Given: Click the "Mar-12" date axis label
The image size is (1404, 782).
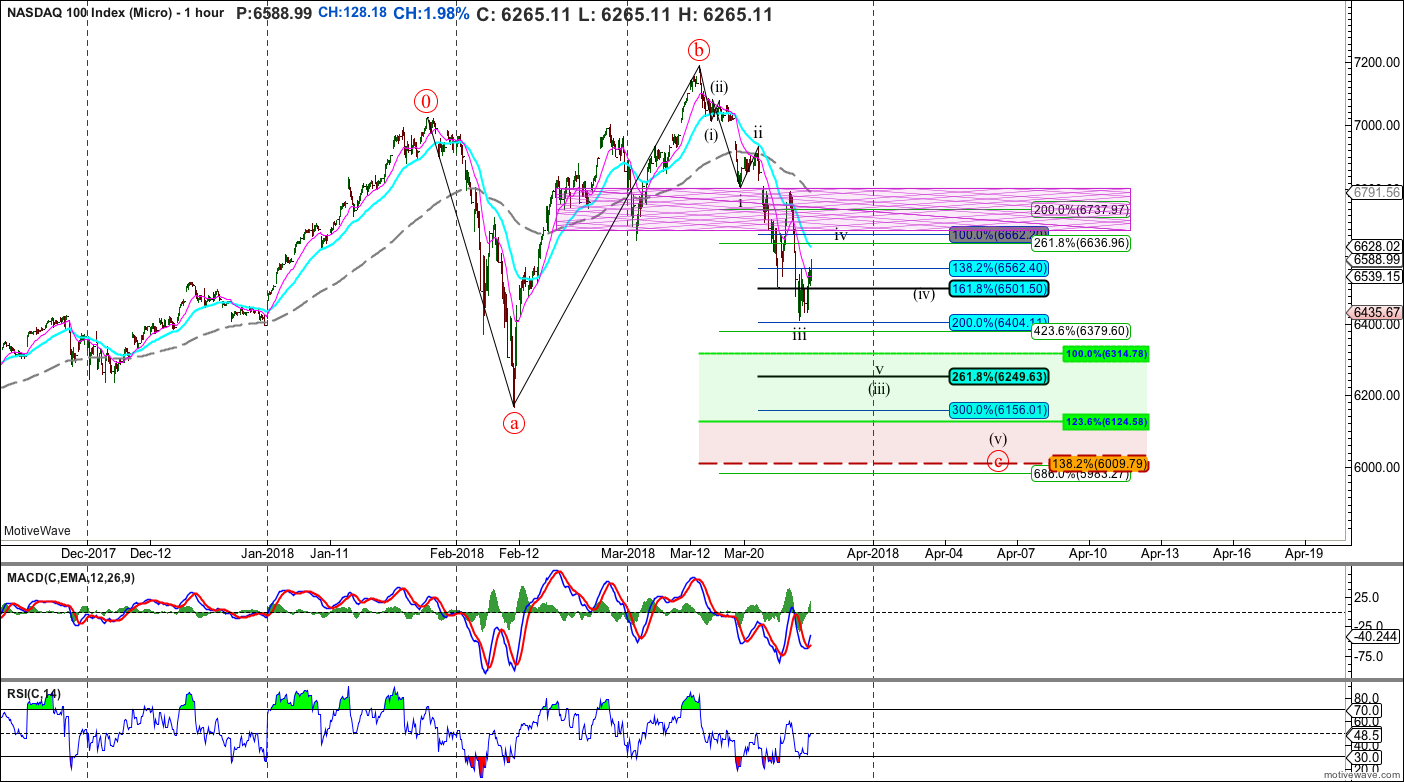Looking at the screenshot, I should click(x=690, y=552).
